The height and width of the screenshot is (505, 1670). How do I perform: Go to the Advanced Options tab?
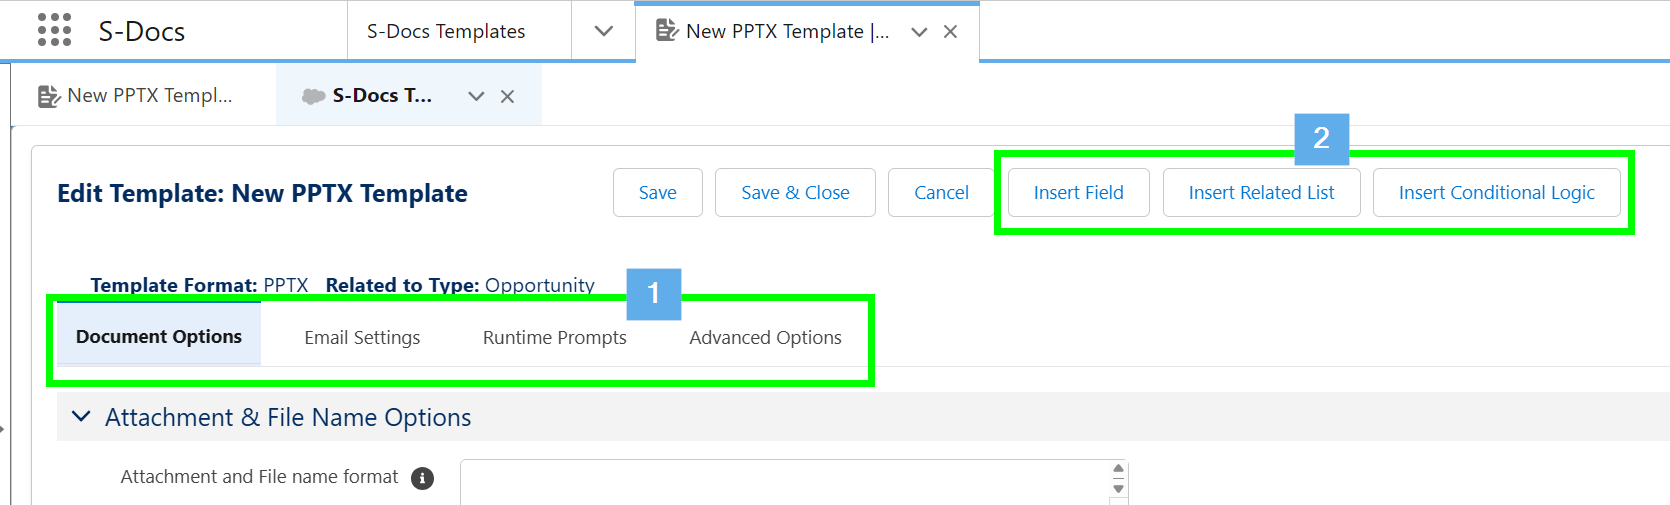(765, 338)
